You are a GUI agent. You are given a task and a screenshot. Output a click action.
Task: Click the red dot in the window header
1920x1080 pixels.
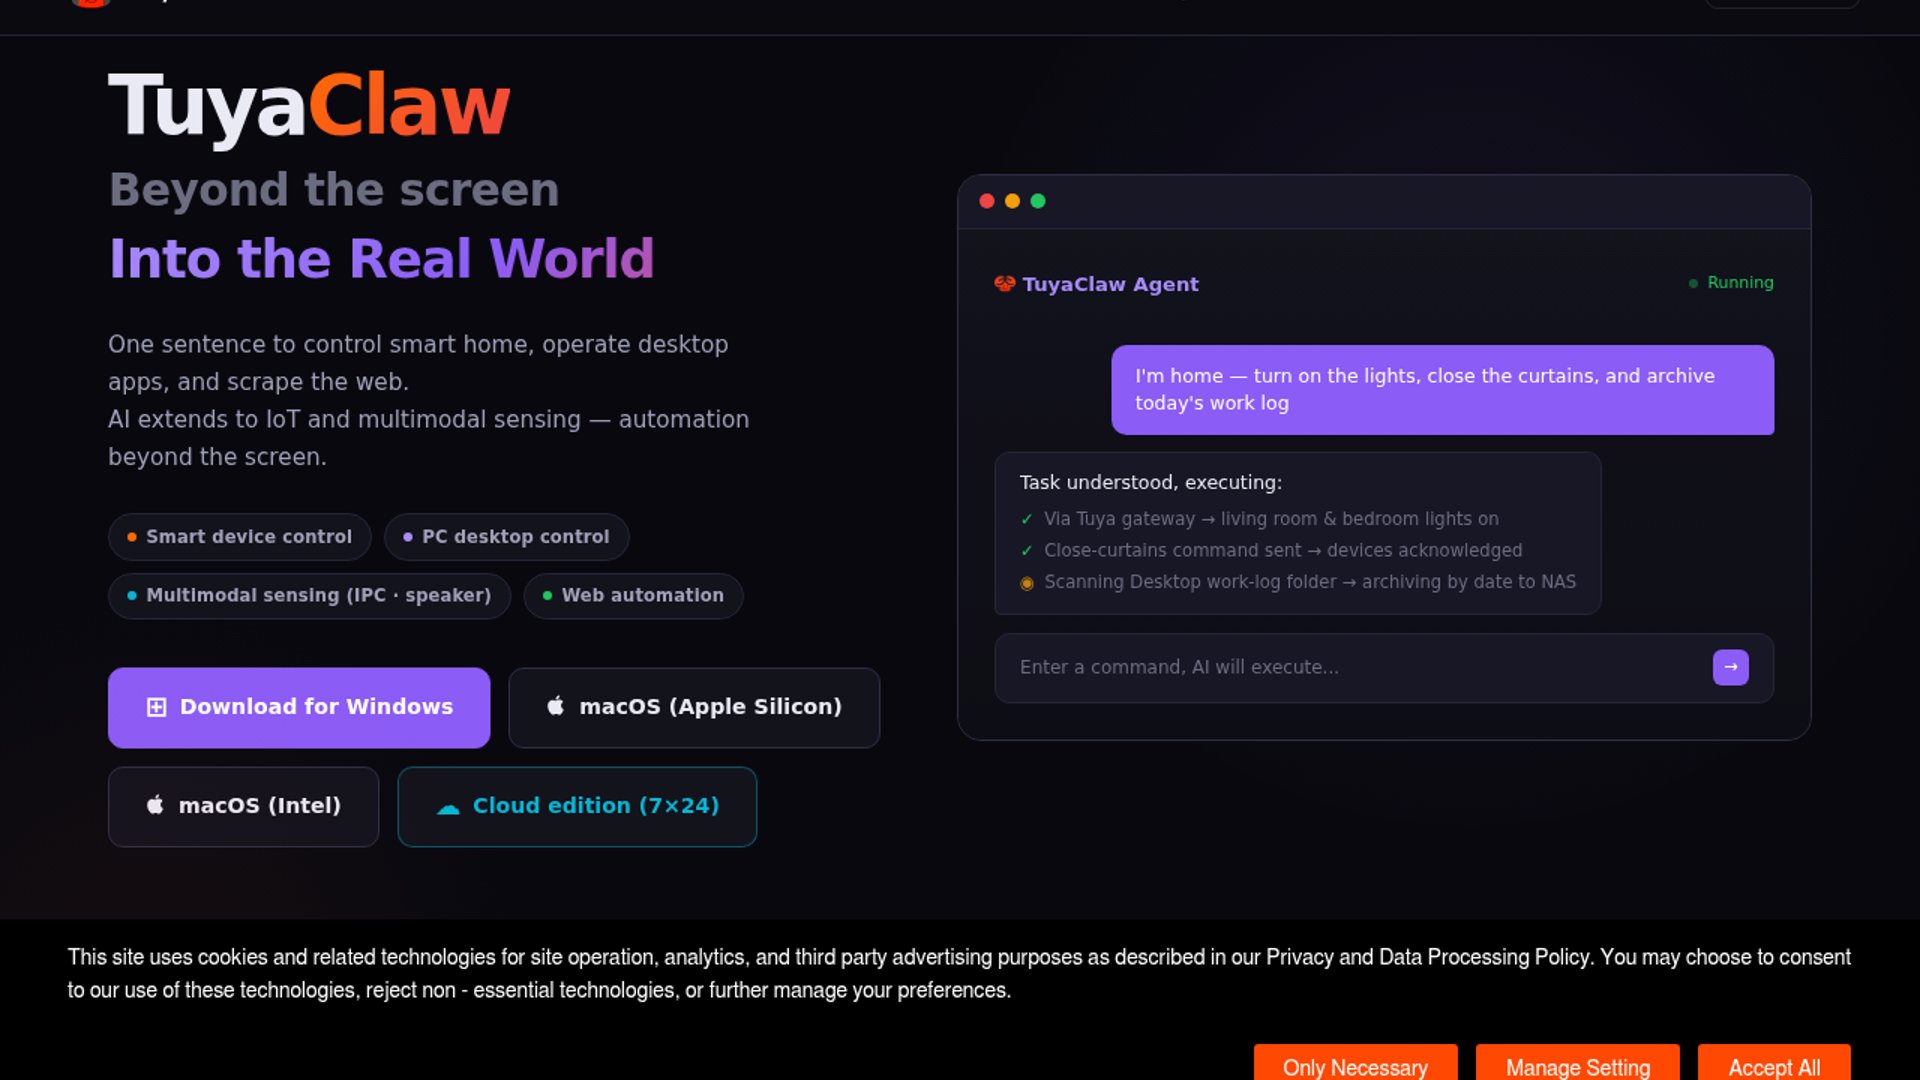[987, 201]
